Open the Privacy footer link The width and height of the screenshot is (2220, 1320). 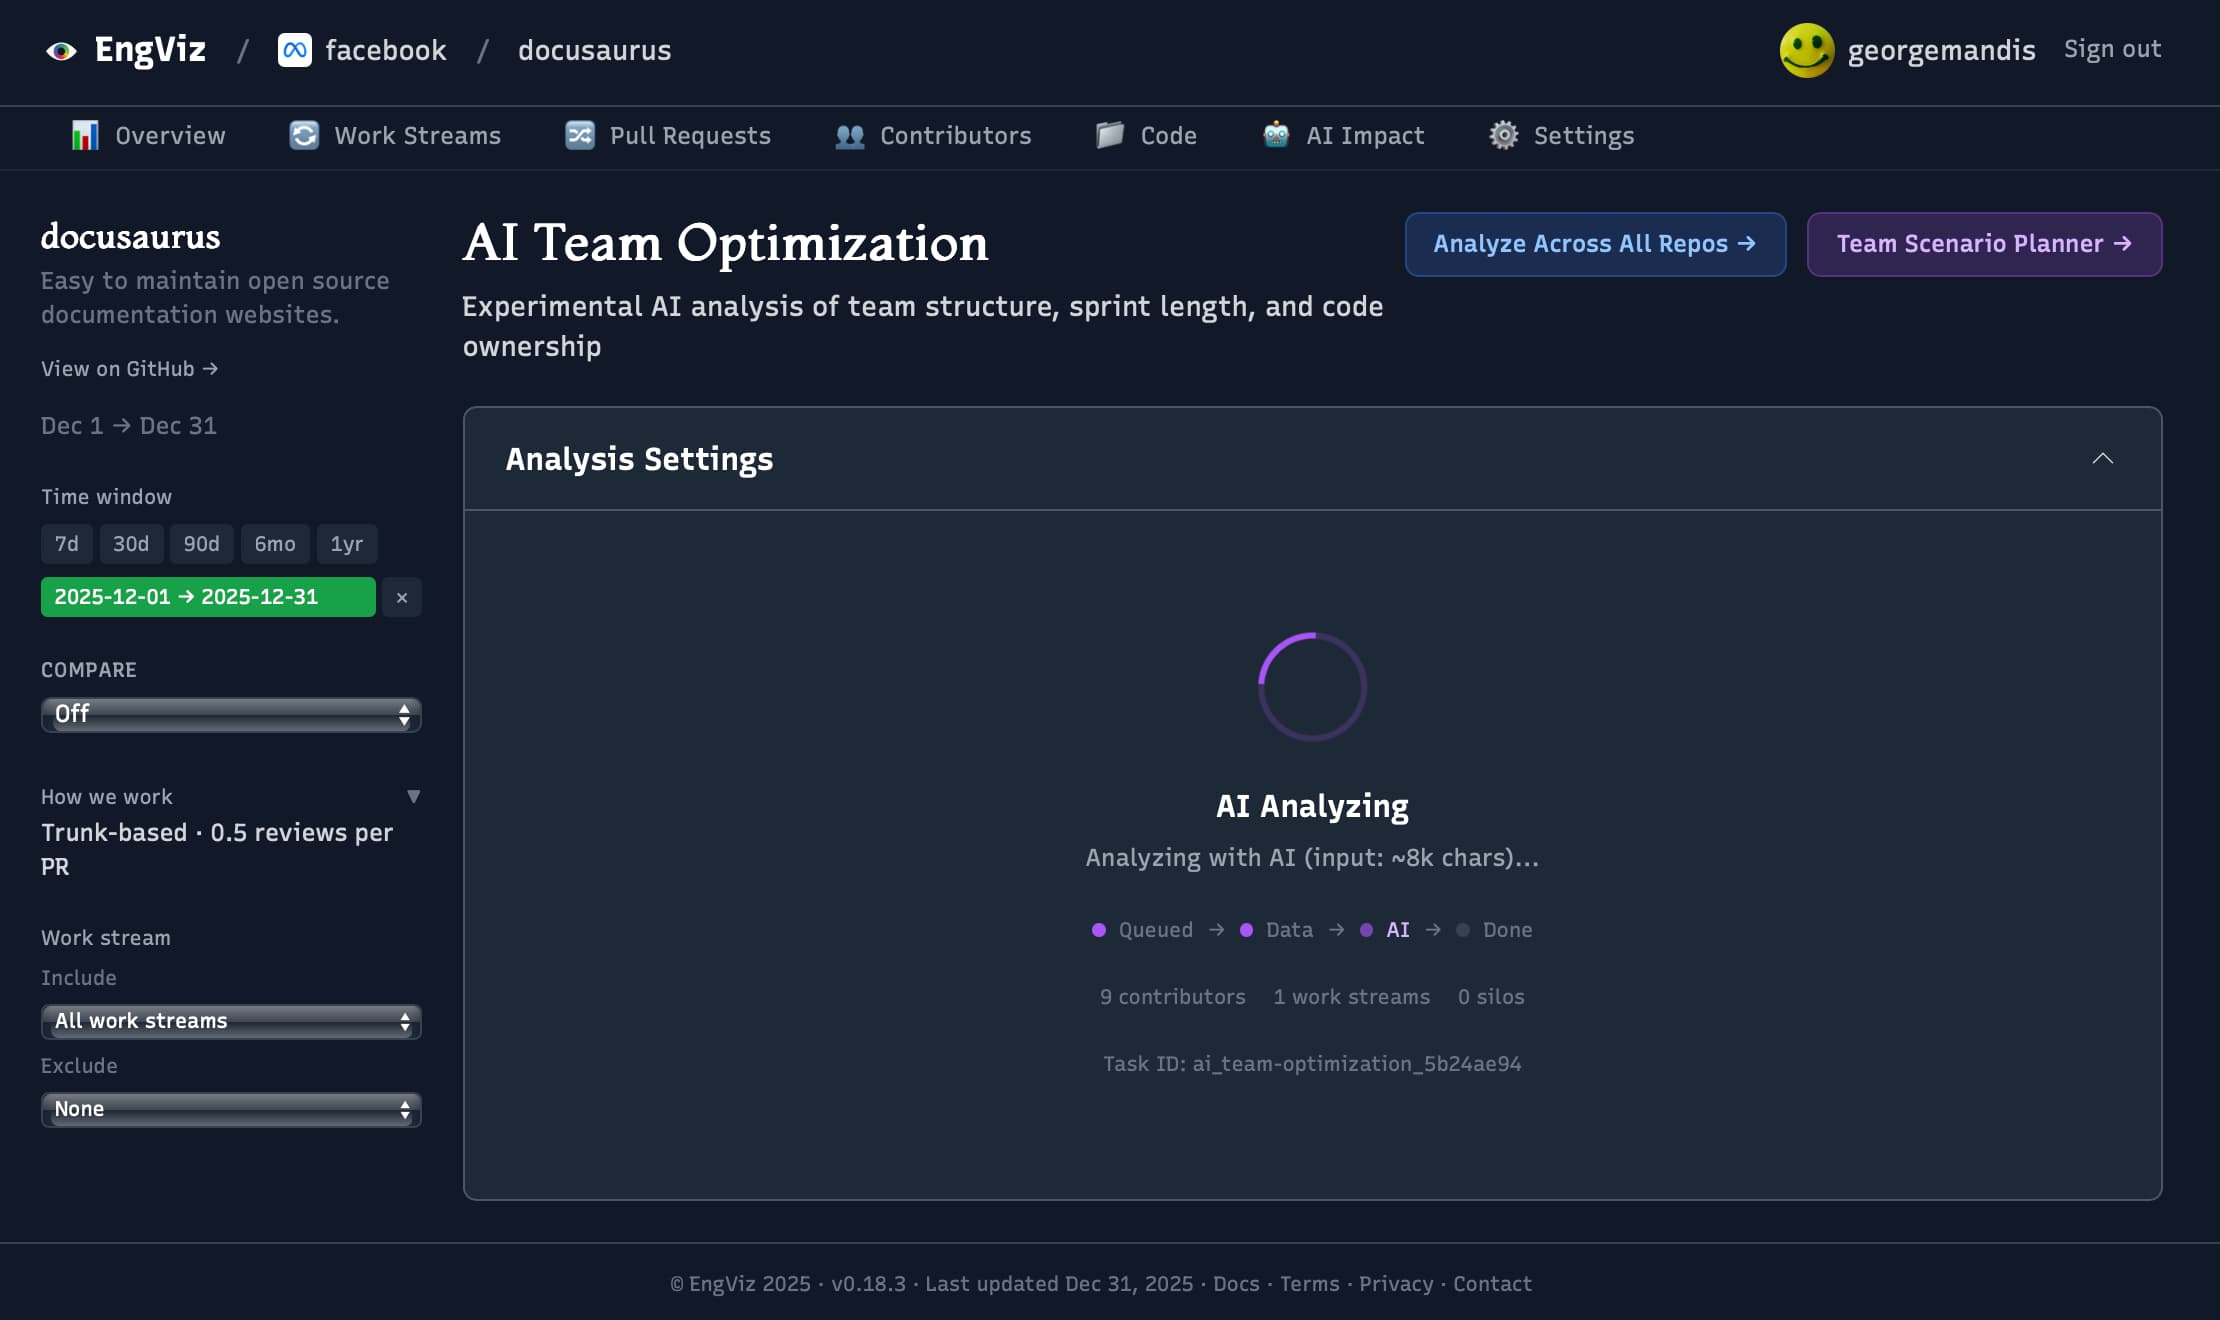pyautogui.click(x=1396, y=1284)
